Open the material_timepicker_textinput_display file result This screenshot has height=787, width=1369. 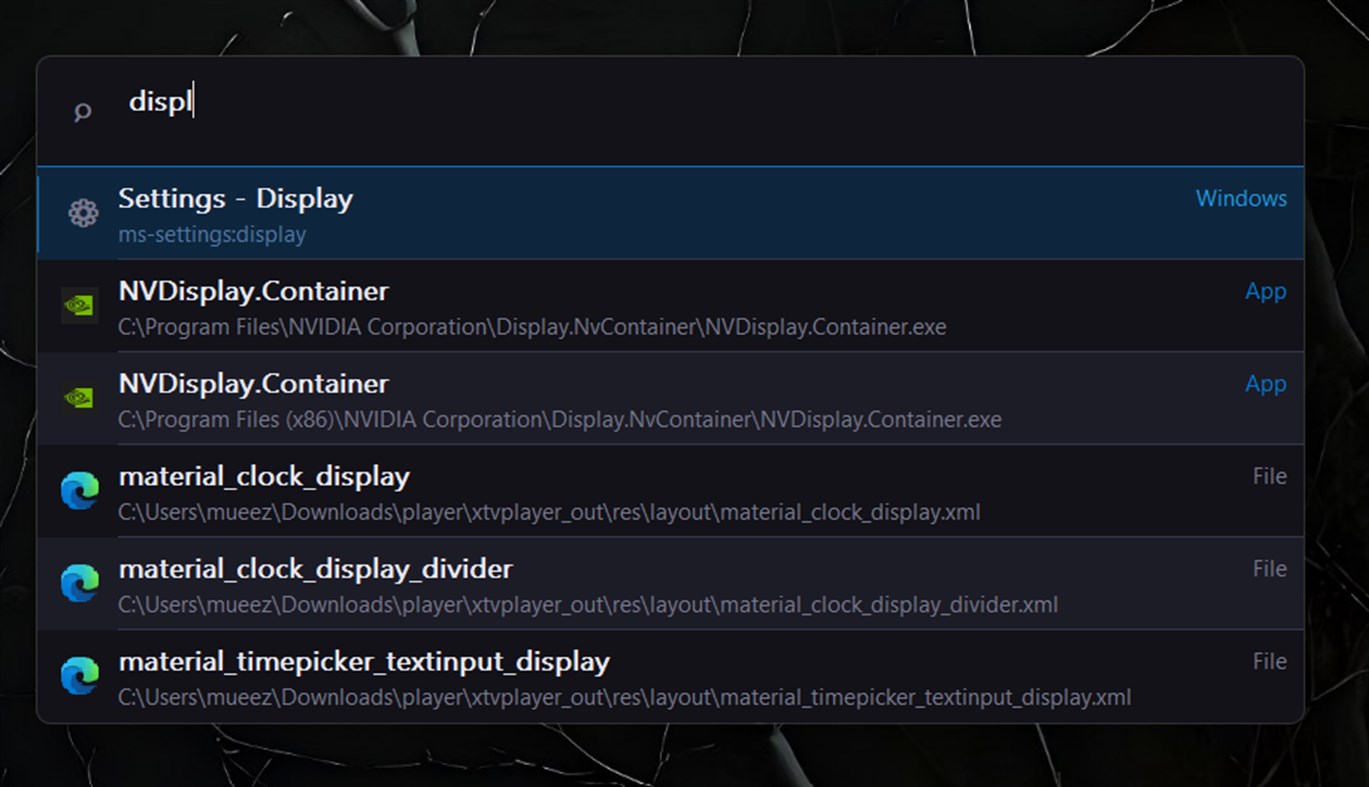coord(670,676)
